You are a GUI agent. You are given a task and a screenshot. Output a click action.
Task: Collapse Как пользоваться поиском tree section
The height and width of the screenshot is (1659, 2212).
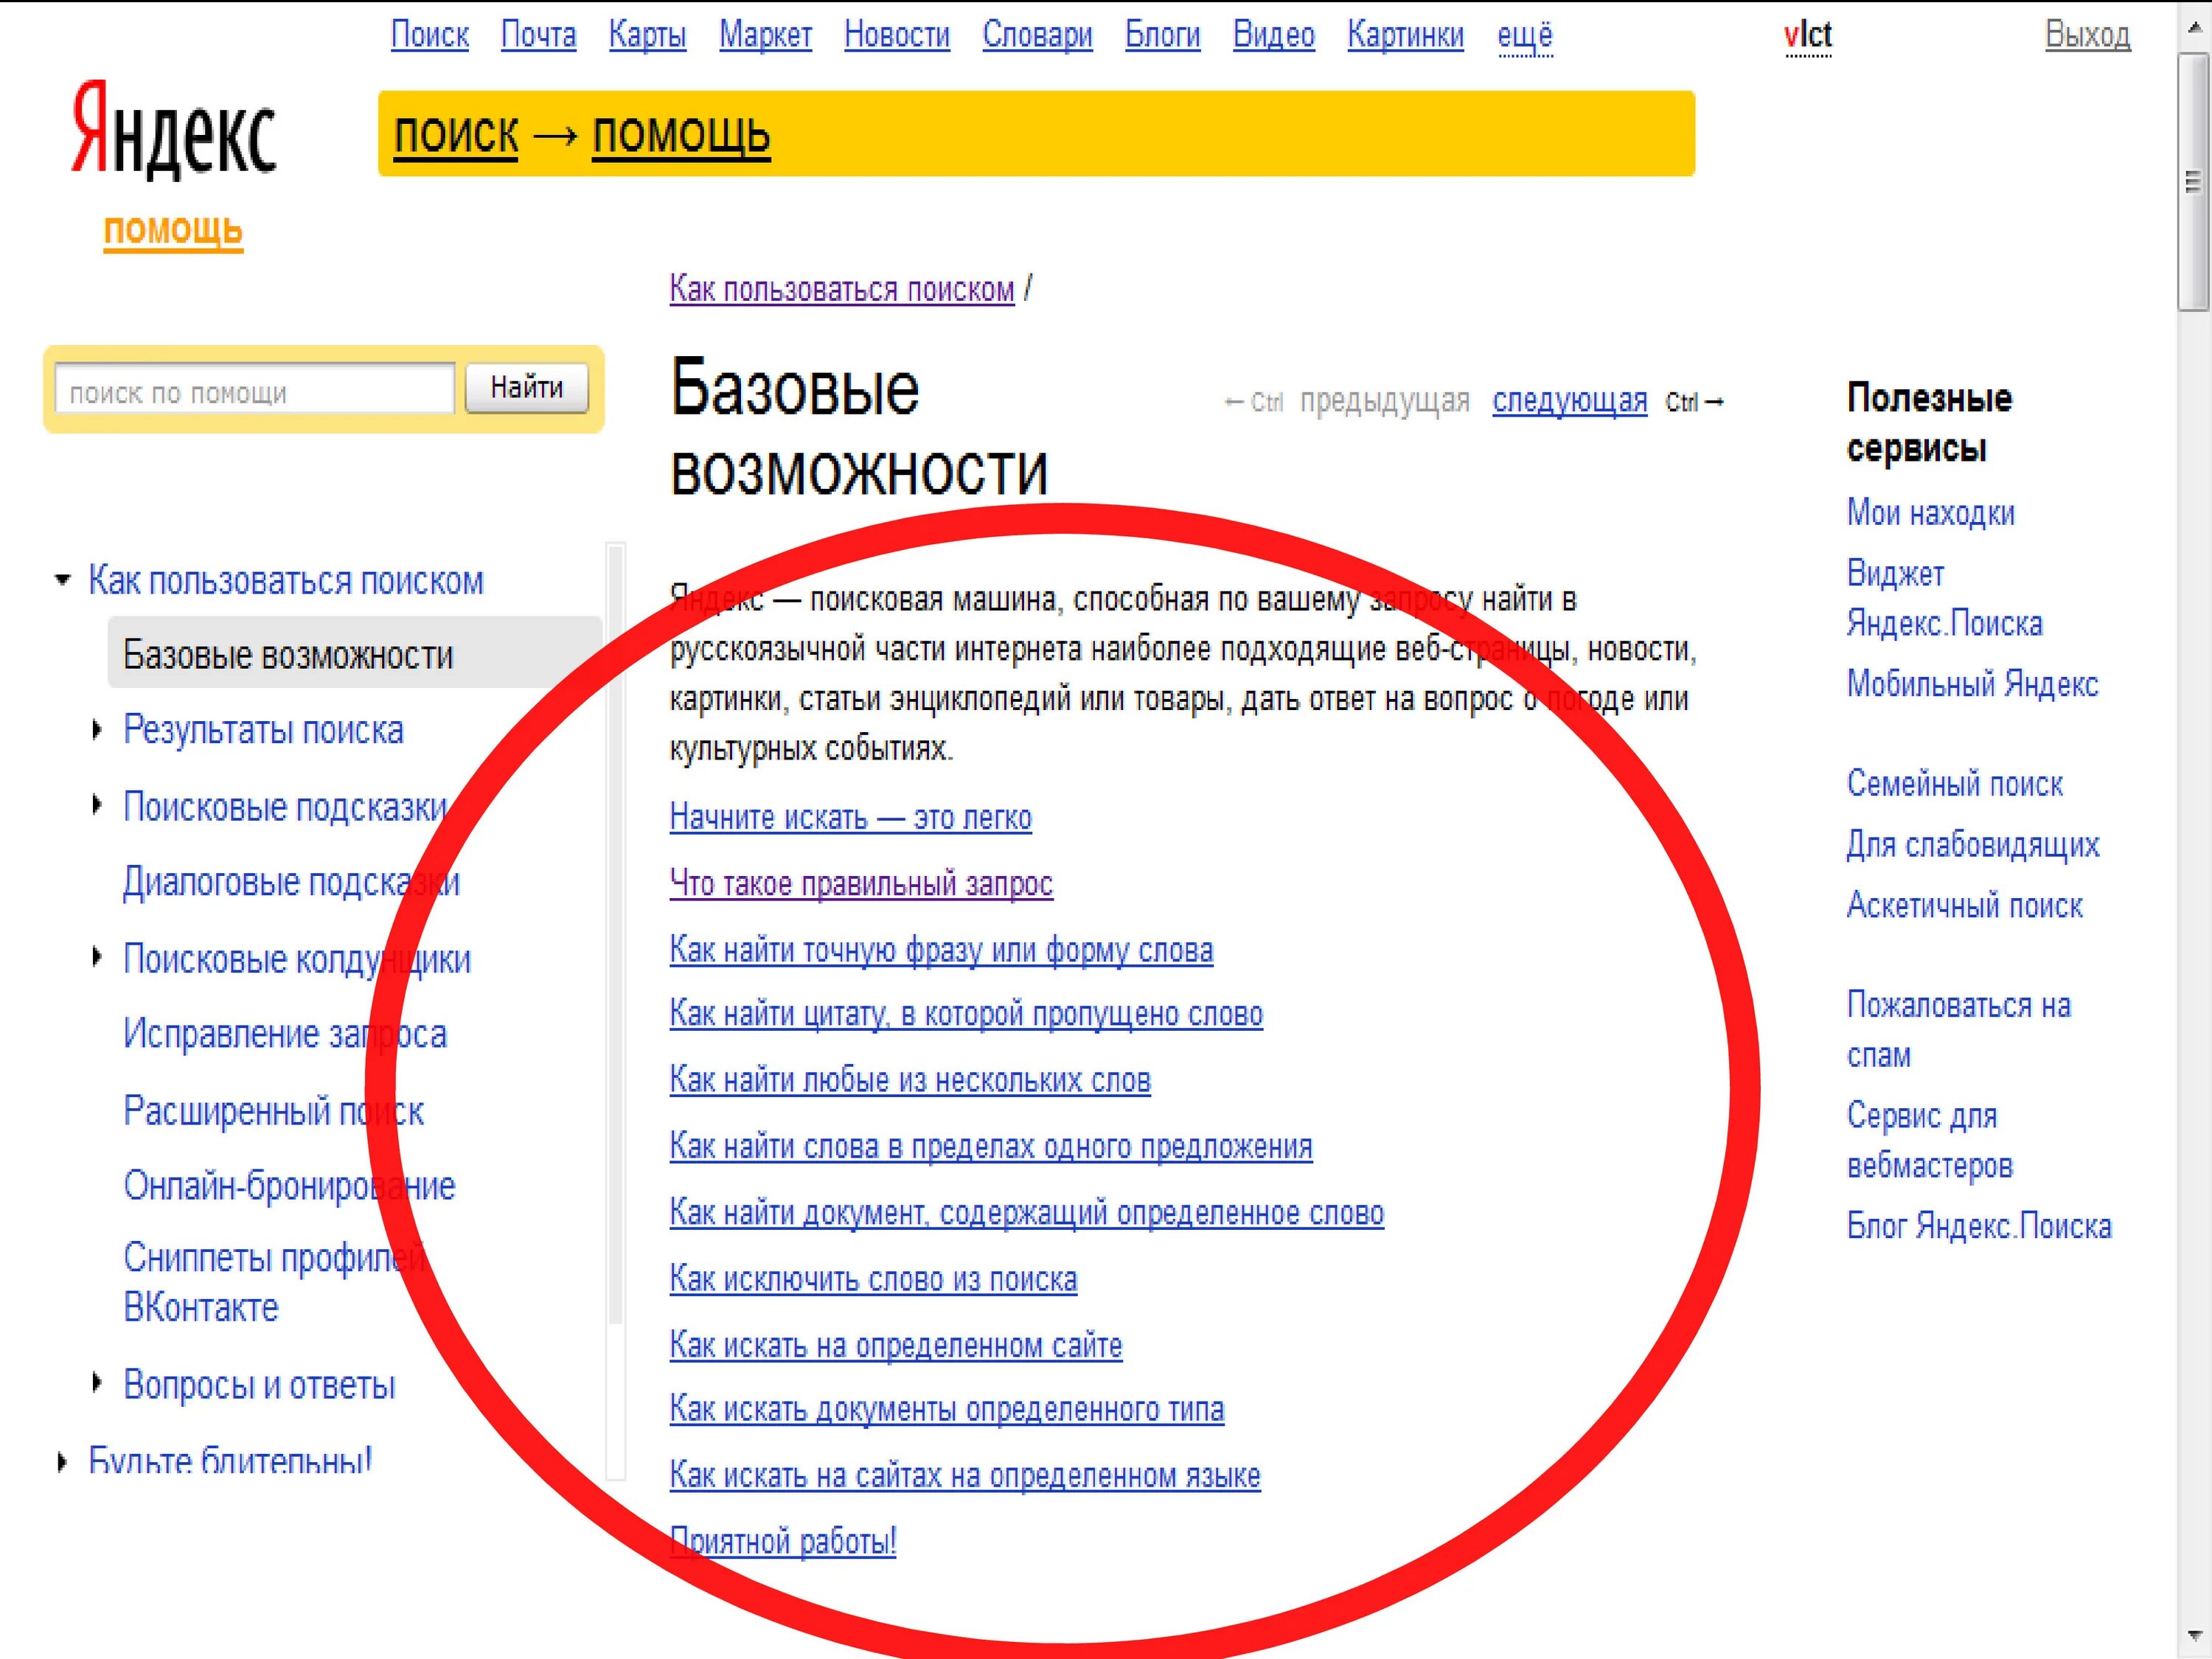click(63, 580)
